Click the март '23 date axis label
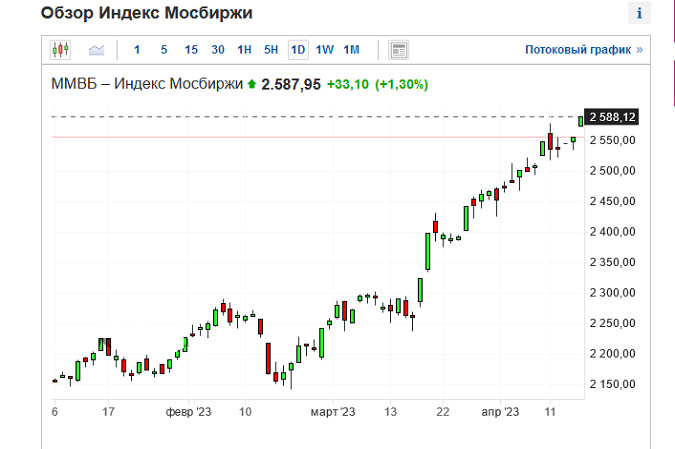675x449 pixels. (x=333, y=412)
